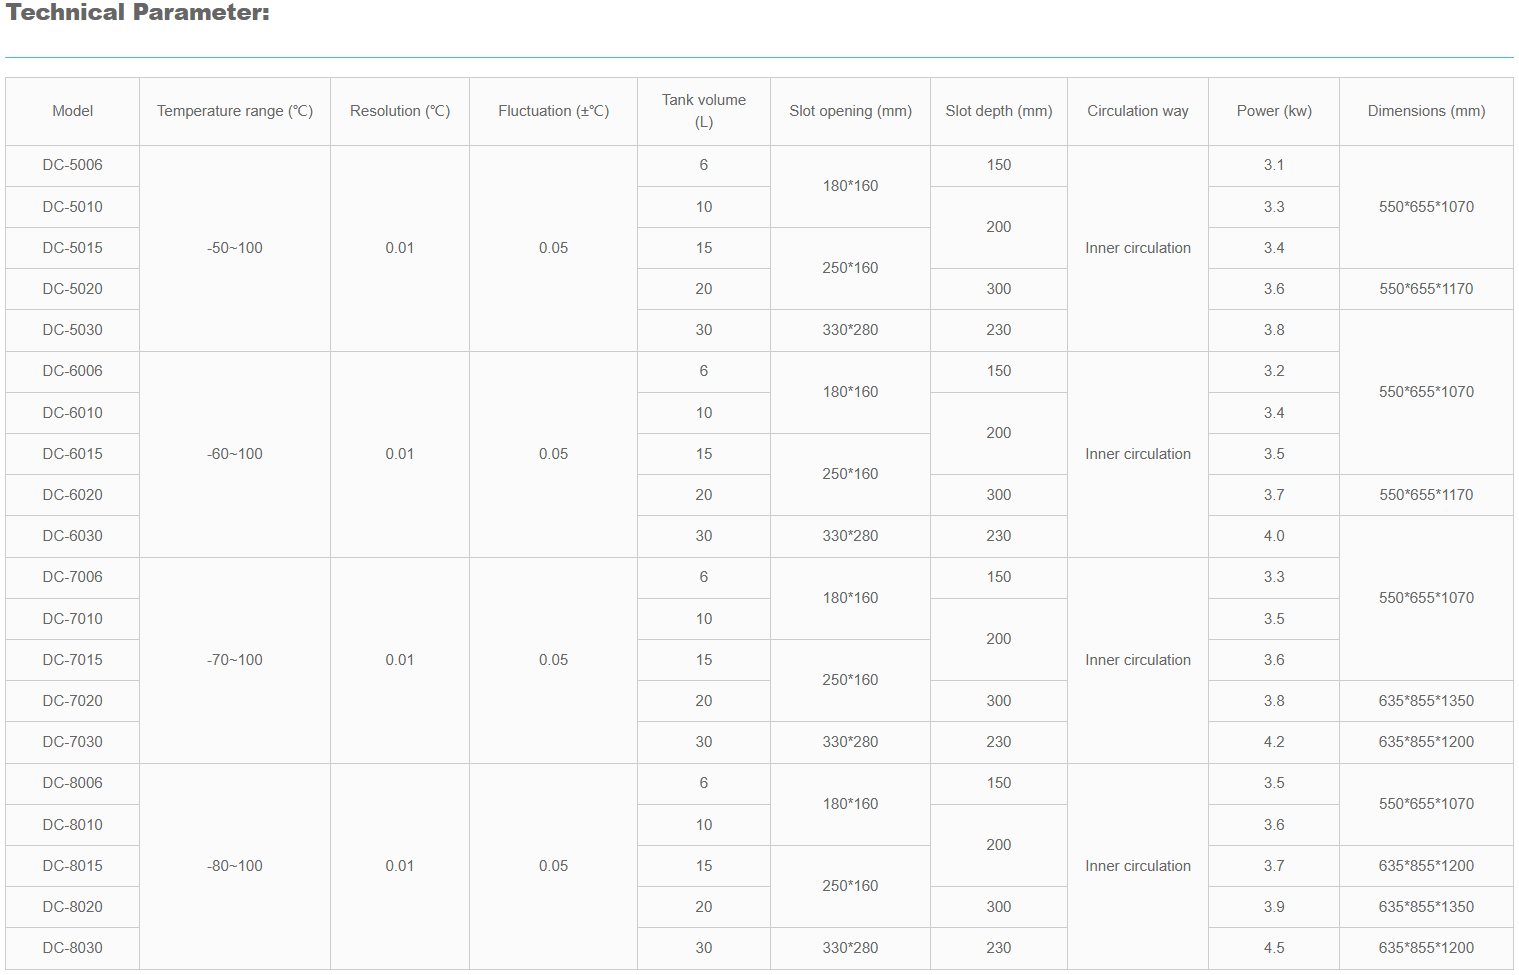Click the Power (kw) column header
1519x975 pixels.
[x=1274, y=111]
